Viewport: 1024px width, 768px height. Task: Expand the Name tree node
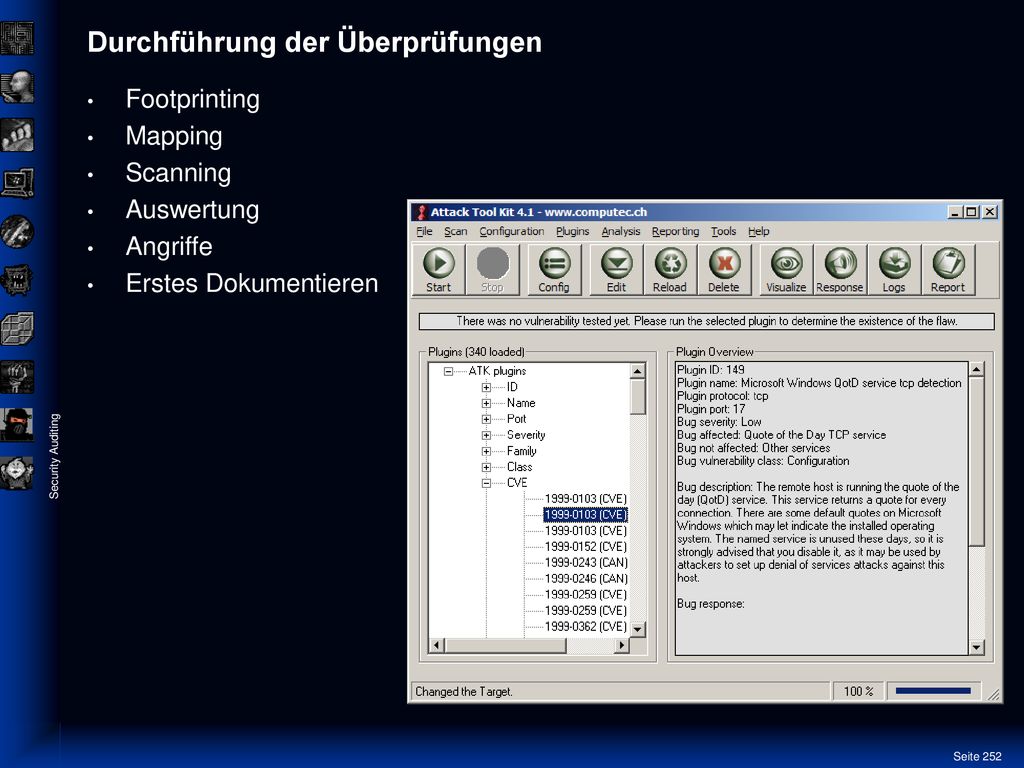(487, 404)
